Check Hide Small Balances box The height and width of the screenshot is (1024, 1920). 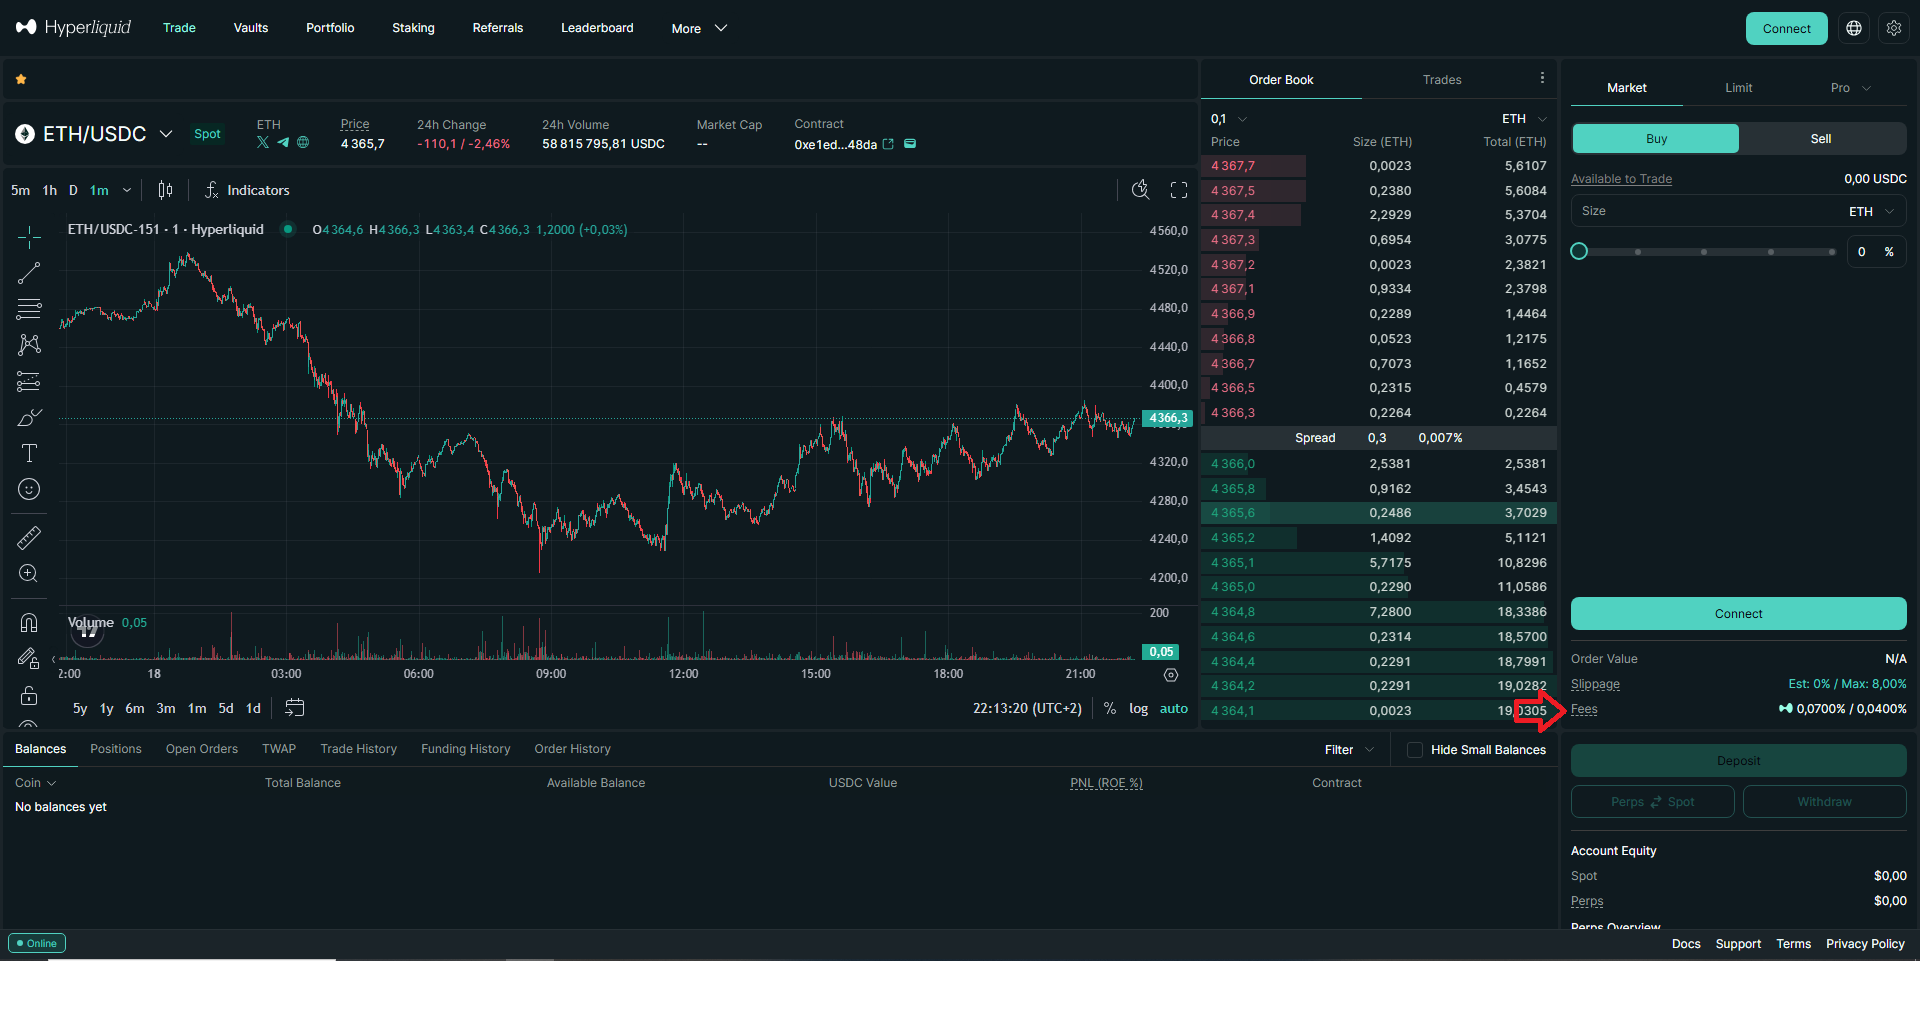tap(1415, 750)
